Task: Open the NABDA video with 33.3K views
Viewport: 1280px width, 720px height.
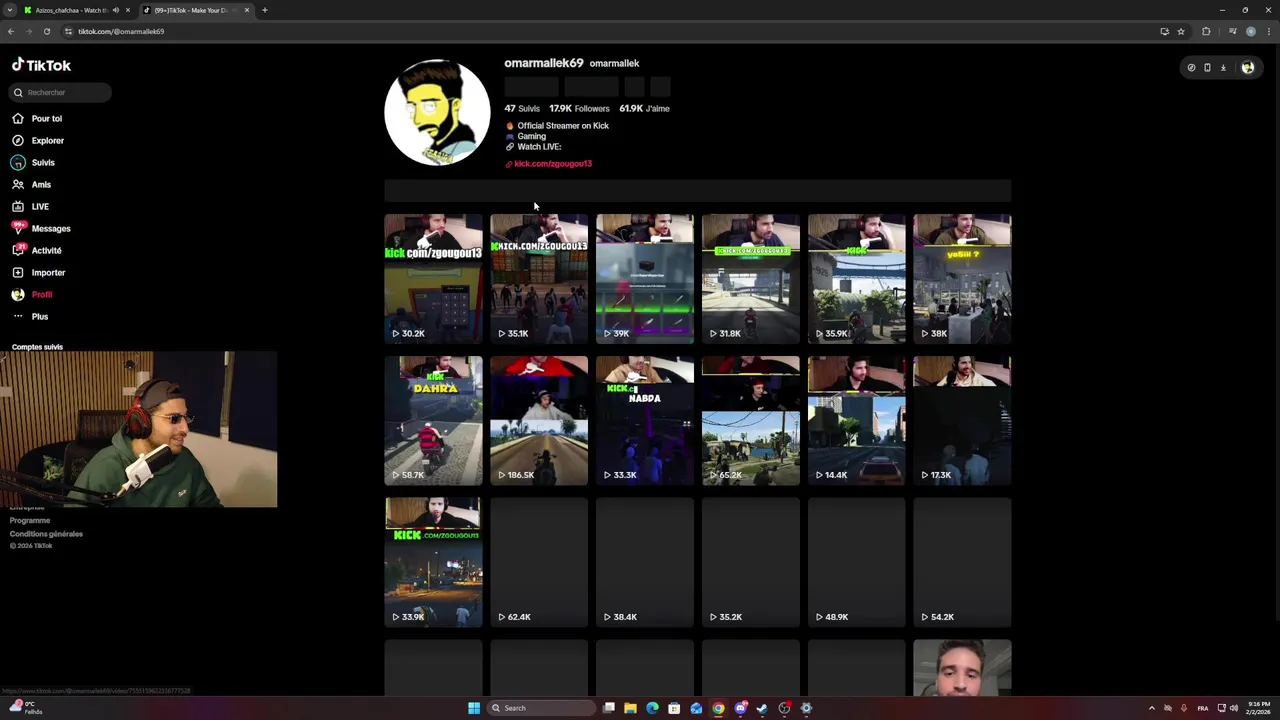Action: pyautogui.click(x=645, y=421)
